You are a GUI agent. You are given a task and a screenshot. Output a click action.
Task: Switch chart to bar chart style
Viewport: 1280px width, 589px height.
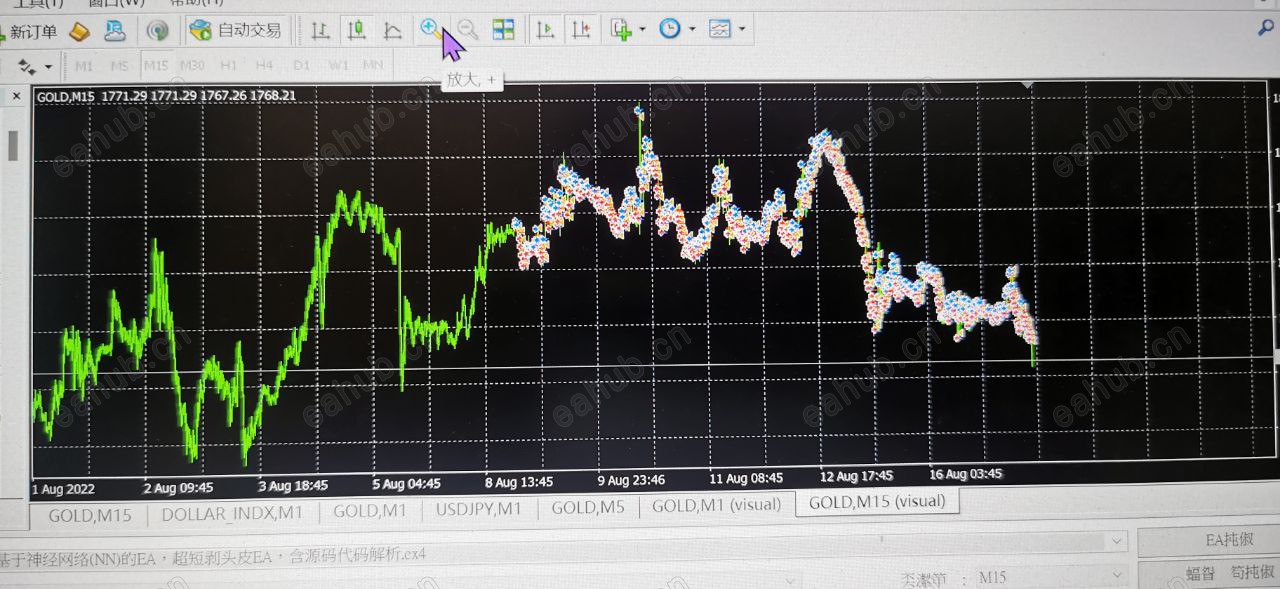tap(320, 30)
